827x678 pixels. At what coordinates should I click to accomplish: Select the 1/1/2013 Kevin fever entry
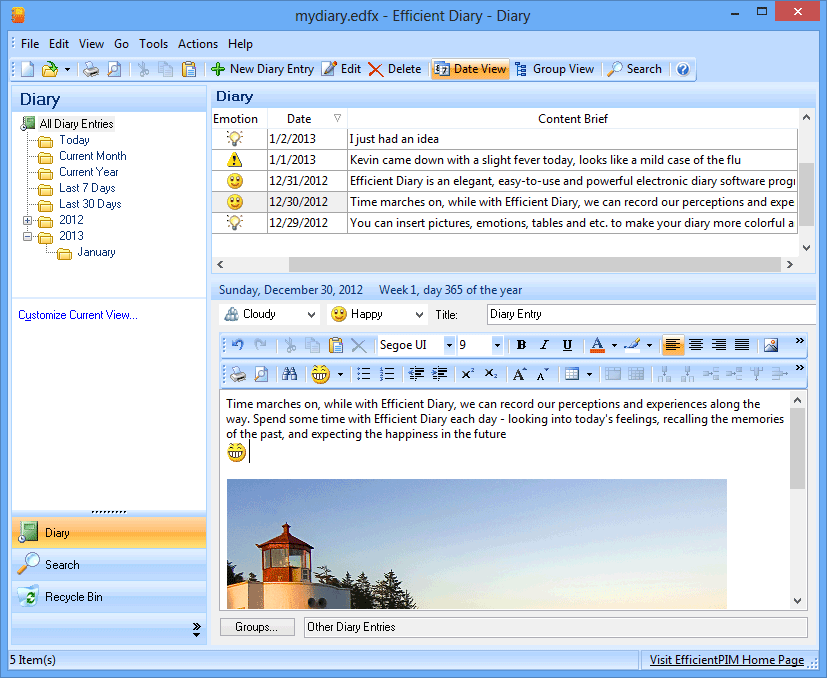[505, 160]
